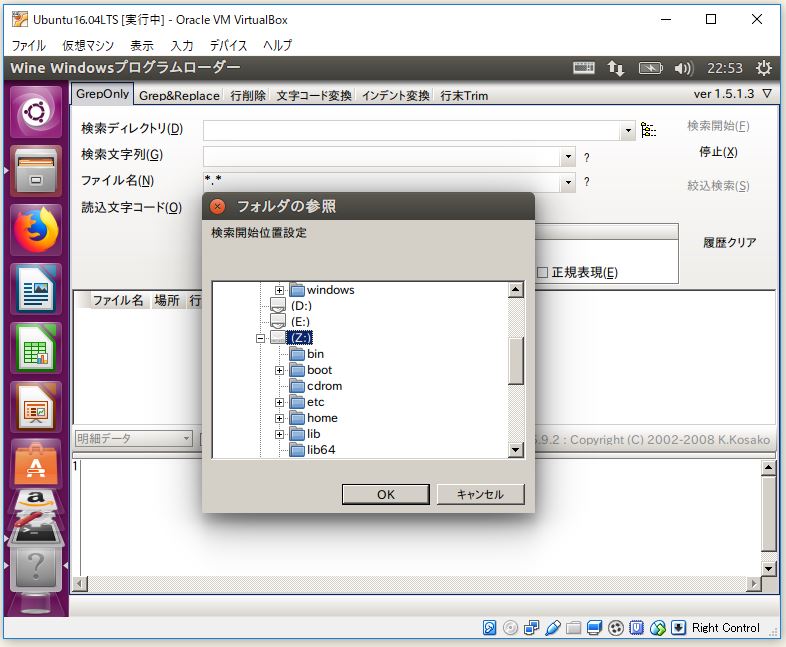
Task: Open version menu triangle beside ver 1.5.1.3
Action: tap(767, 94)
